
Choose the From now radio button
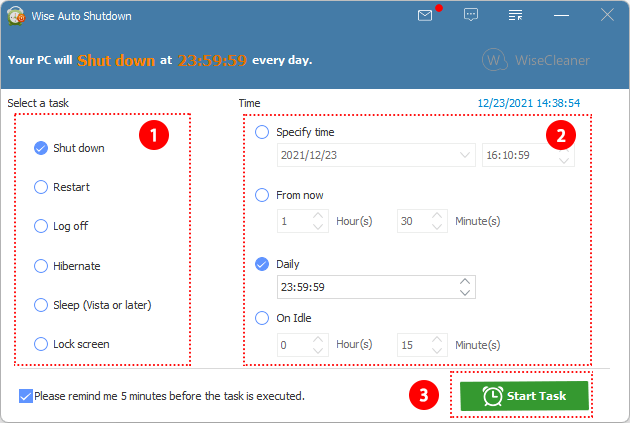(262, 195)
